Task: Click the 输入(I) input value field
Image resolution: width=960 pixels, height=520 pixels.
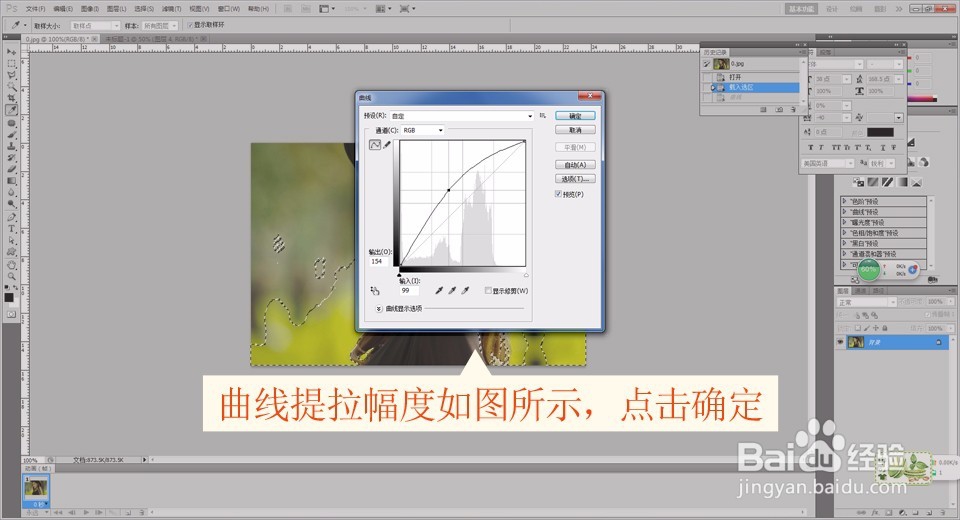Action: [x=410, y=290]
